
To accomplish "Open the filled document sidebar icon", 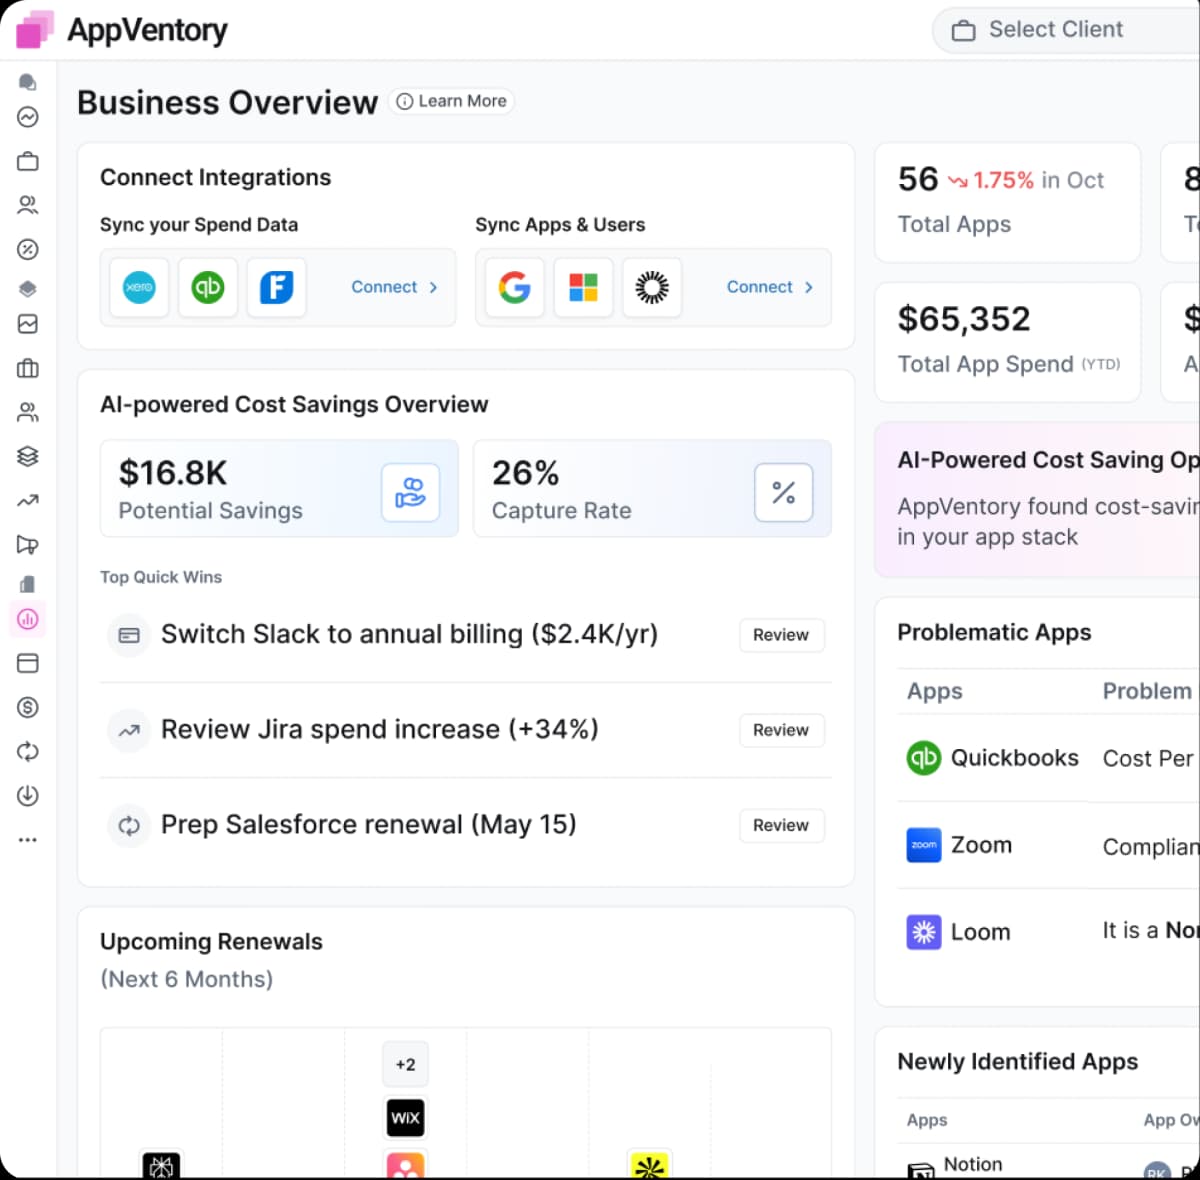I will coord(28,584).
